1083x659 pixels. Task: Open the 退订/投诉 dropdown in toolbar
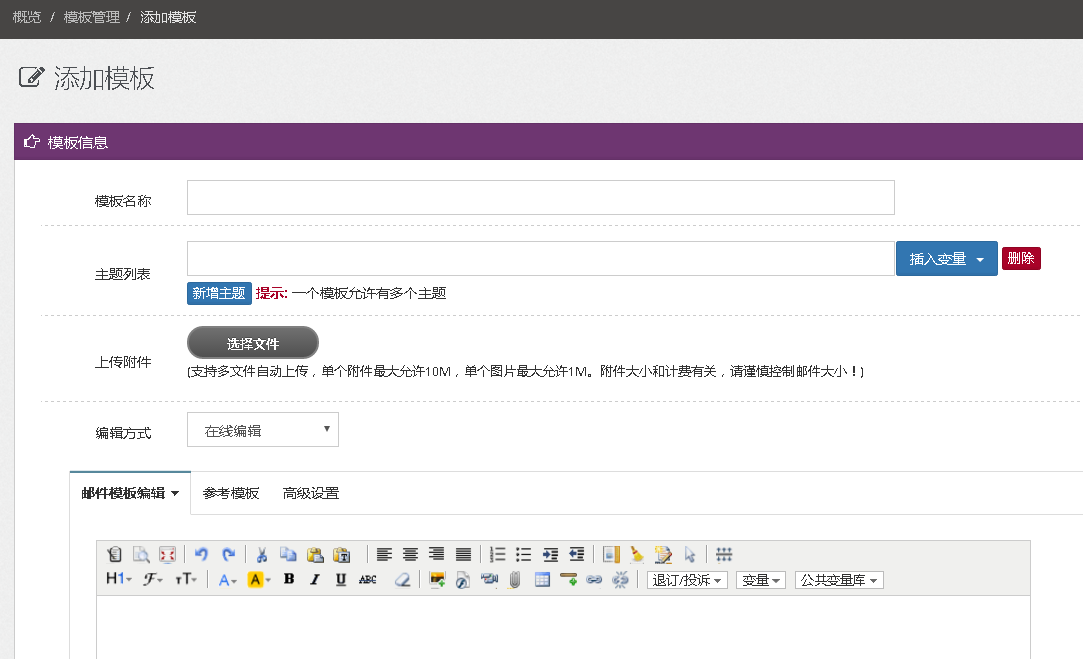[x=687, y=580]
